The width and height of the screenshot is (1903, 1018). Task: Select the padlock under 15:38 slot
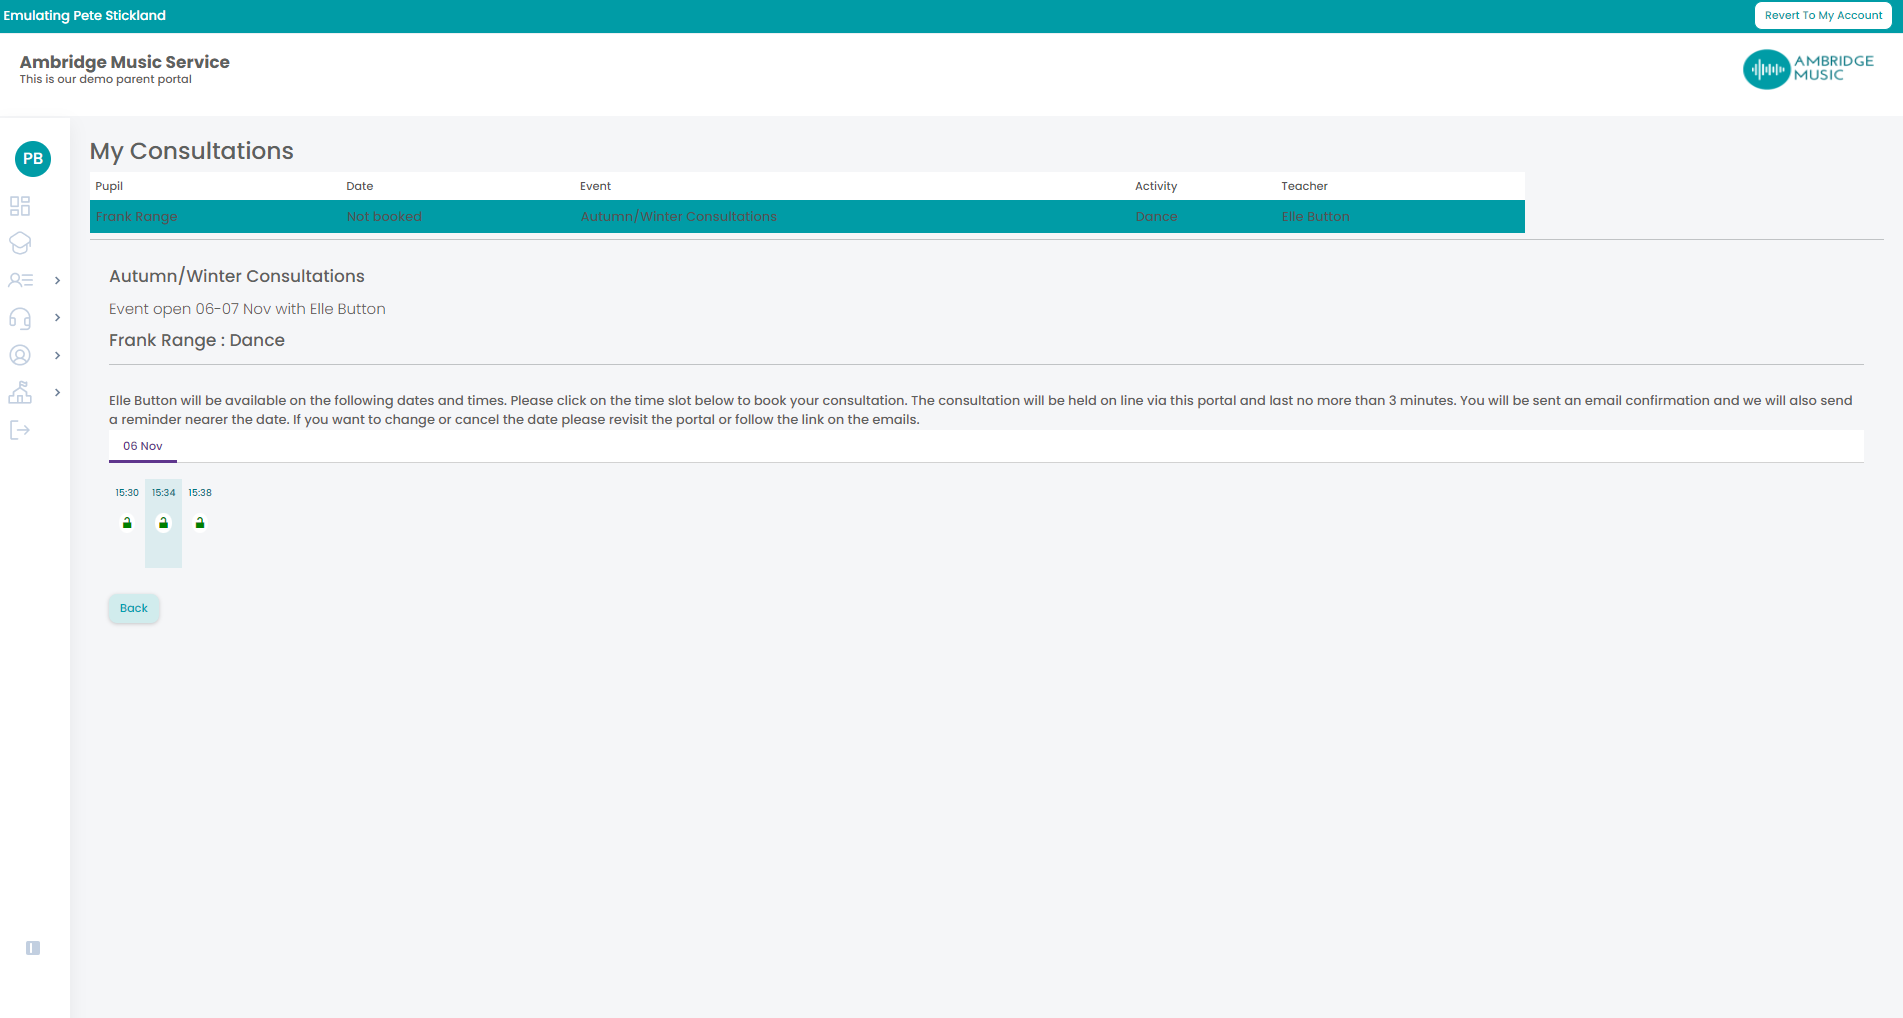(200, 523)
